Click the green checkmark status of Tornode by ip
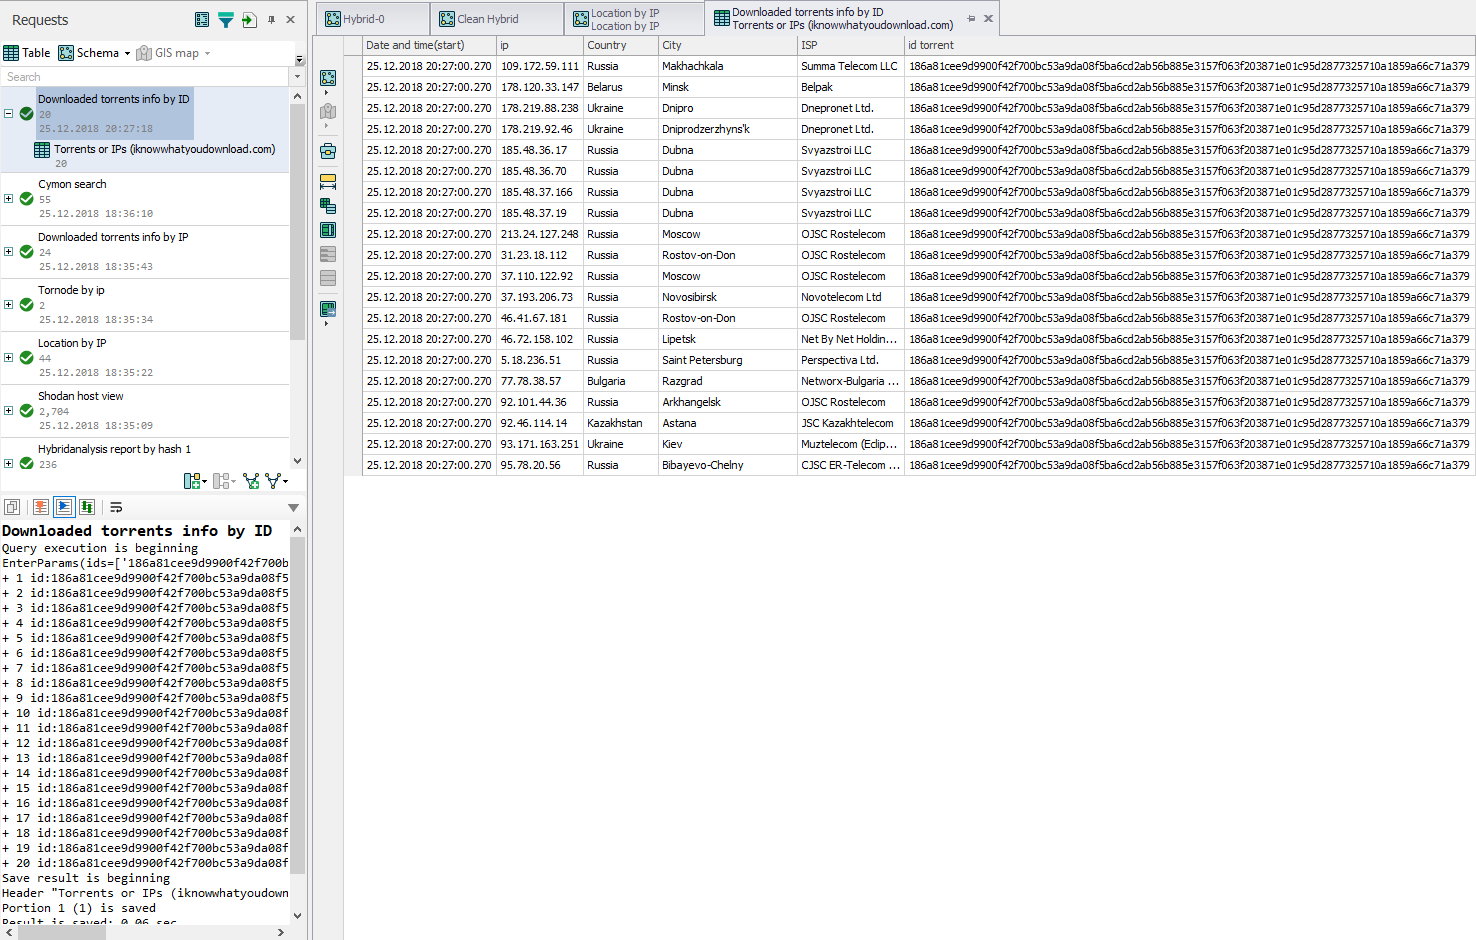The image size is (1476, 940). click(x=27, y=305)
